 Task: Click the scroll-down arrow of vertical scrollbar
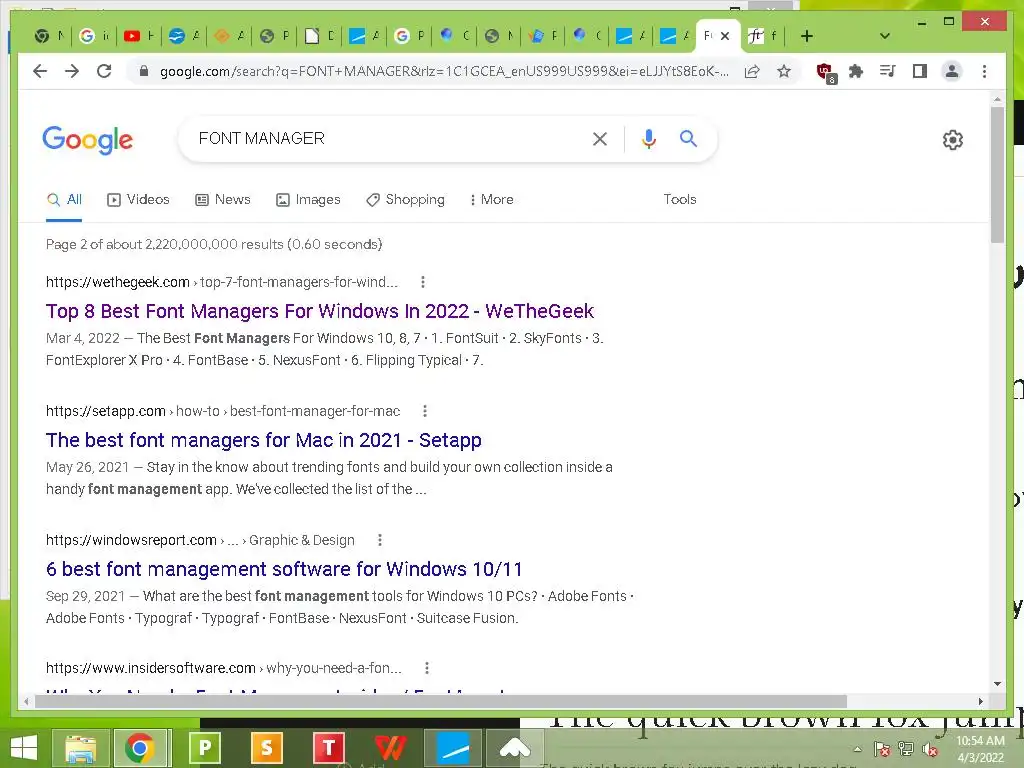tap(997, 684)
